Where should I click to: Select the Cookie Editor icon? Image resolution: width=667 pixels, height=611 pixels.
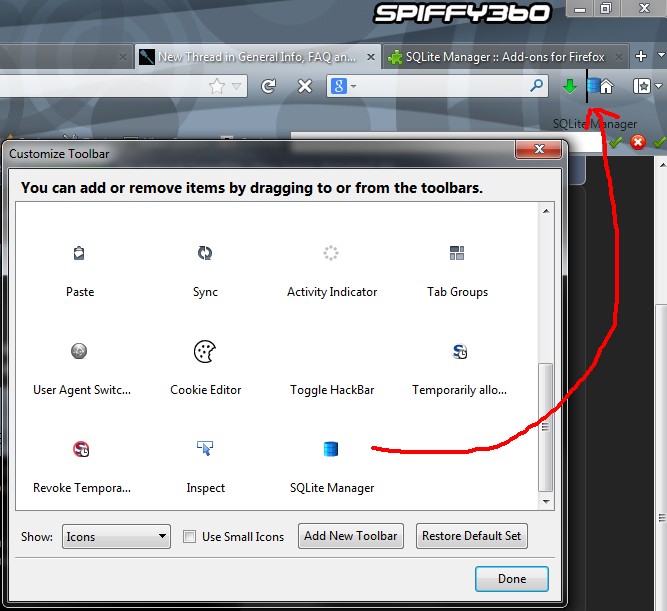coord(205,352)
